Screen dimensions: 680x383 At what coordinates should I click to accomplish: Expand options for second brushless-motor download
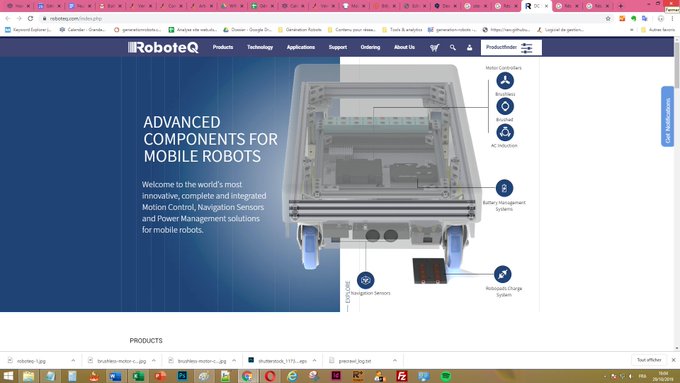(234, 360)
